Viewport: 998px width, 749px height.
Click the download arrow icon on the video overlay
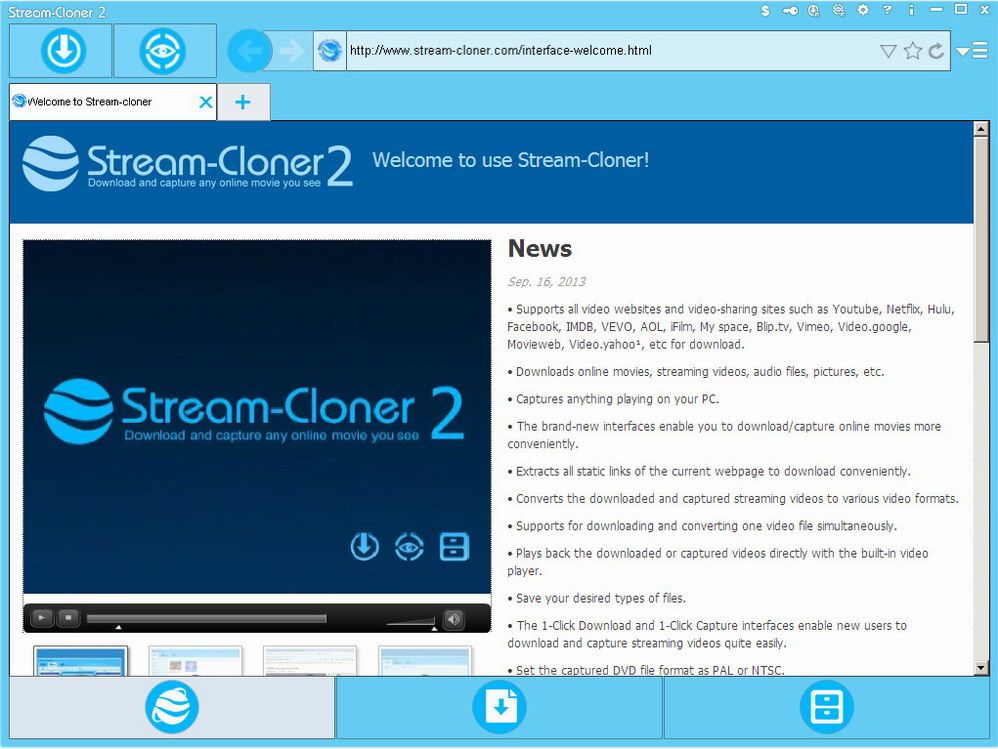click(364, 546)
